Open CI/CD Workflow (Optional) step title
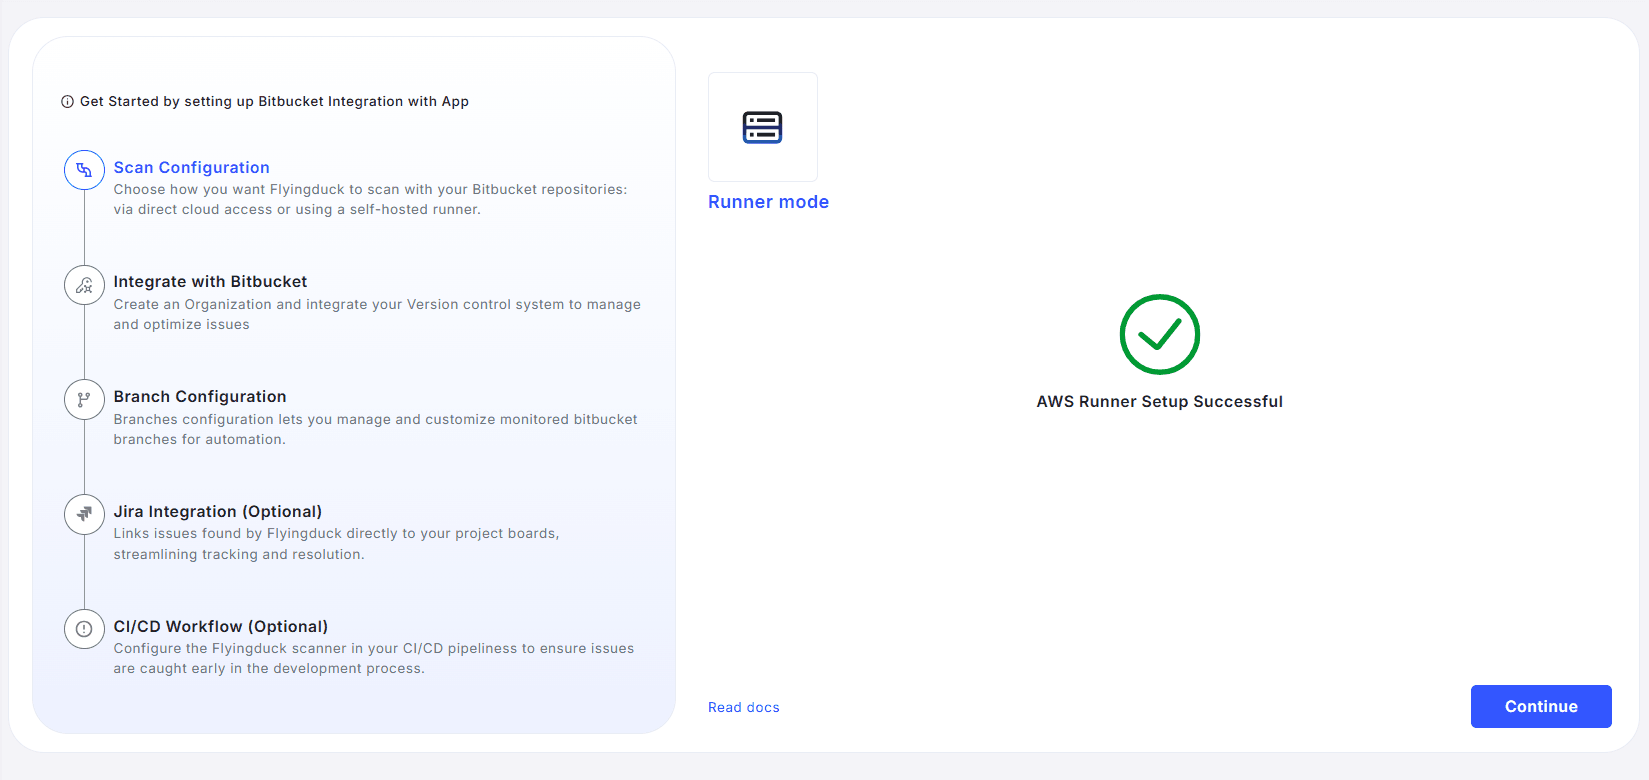This screenshot has height=780, width=1649. click(221, 627)
